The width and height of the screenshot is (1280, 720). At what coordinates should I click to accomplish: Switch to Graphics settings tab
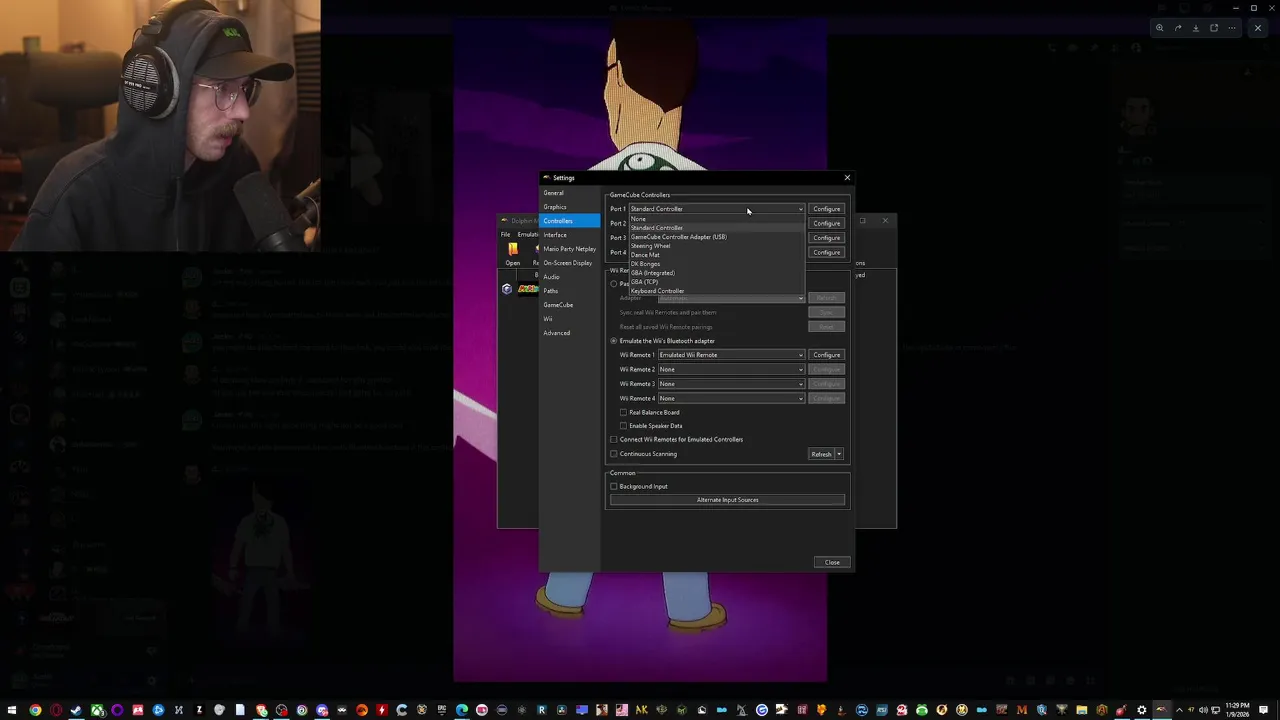point(569,207)
